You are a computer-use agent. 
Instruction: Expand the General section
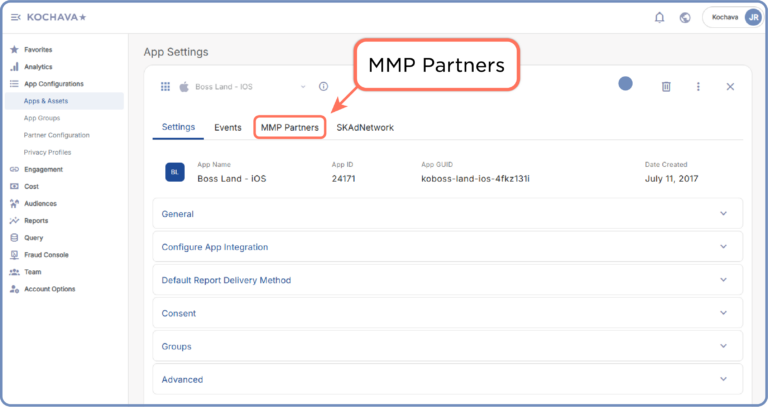447,214
